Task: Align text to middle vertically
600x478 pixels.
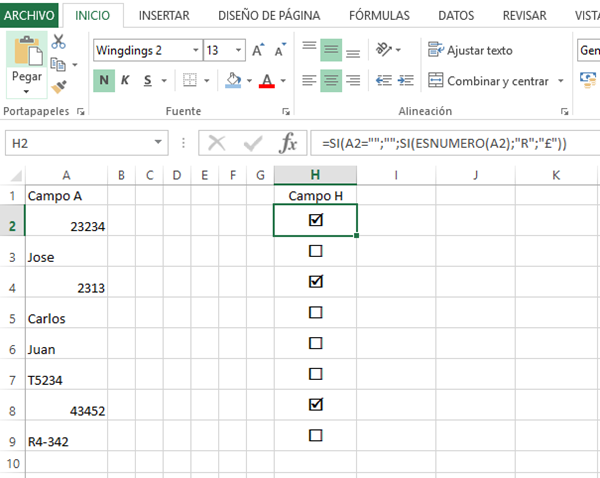Action: [x=331, y=50]
